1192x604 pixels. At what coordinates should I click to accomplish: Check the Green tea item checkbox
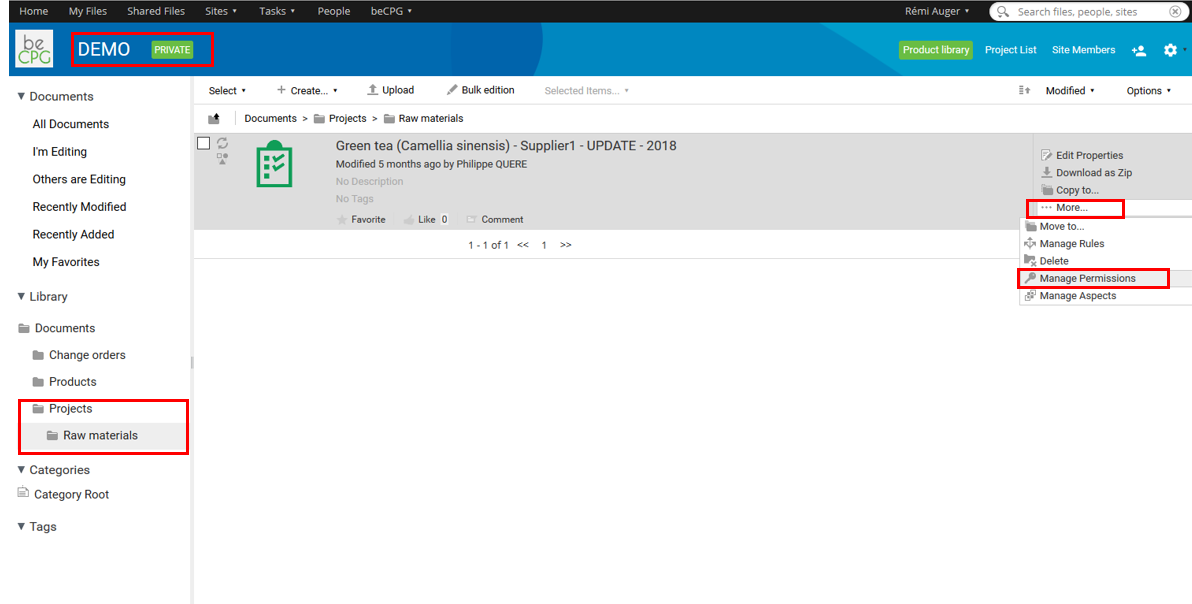point(204,143)
